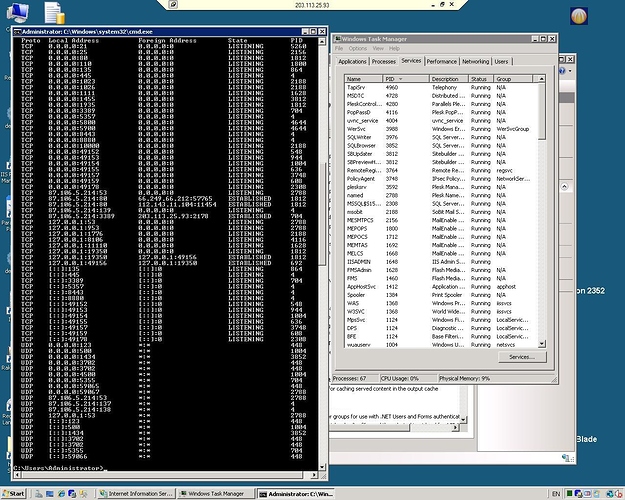
Task: Sort services by Name column header
Action: (364, 79)
